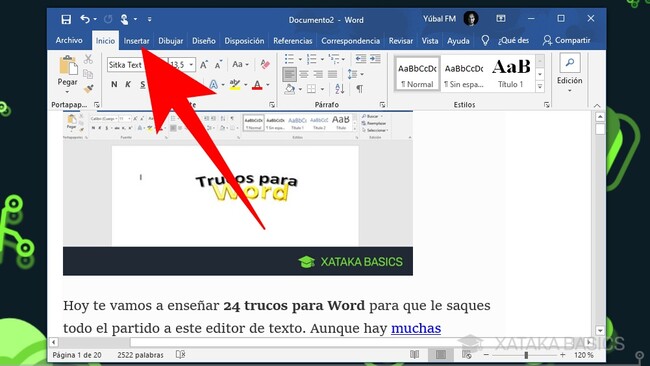
Task: Switch to the Revisar tab
Action: coord(400,41)
